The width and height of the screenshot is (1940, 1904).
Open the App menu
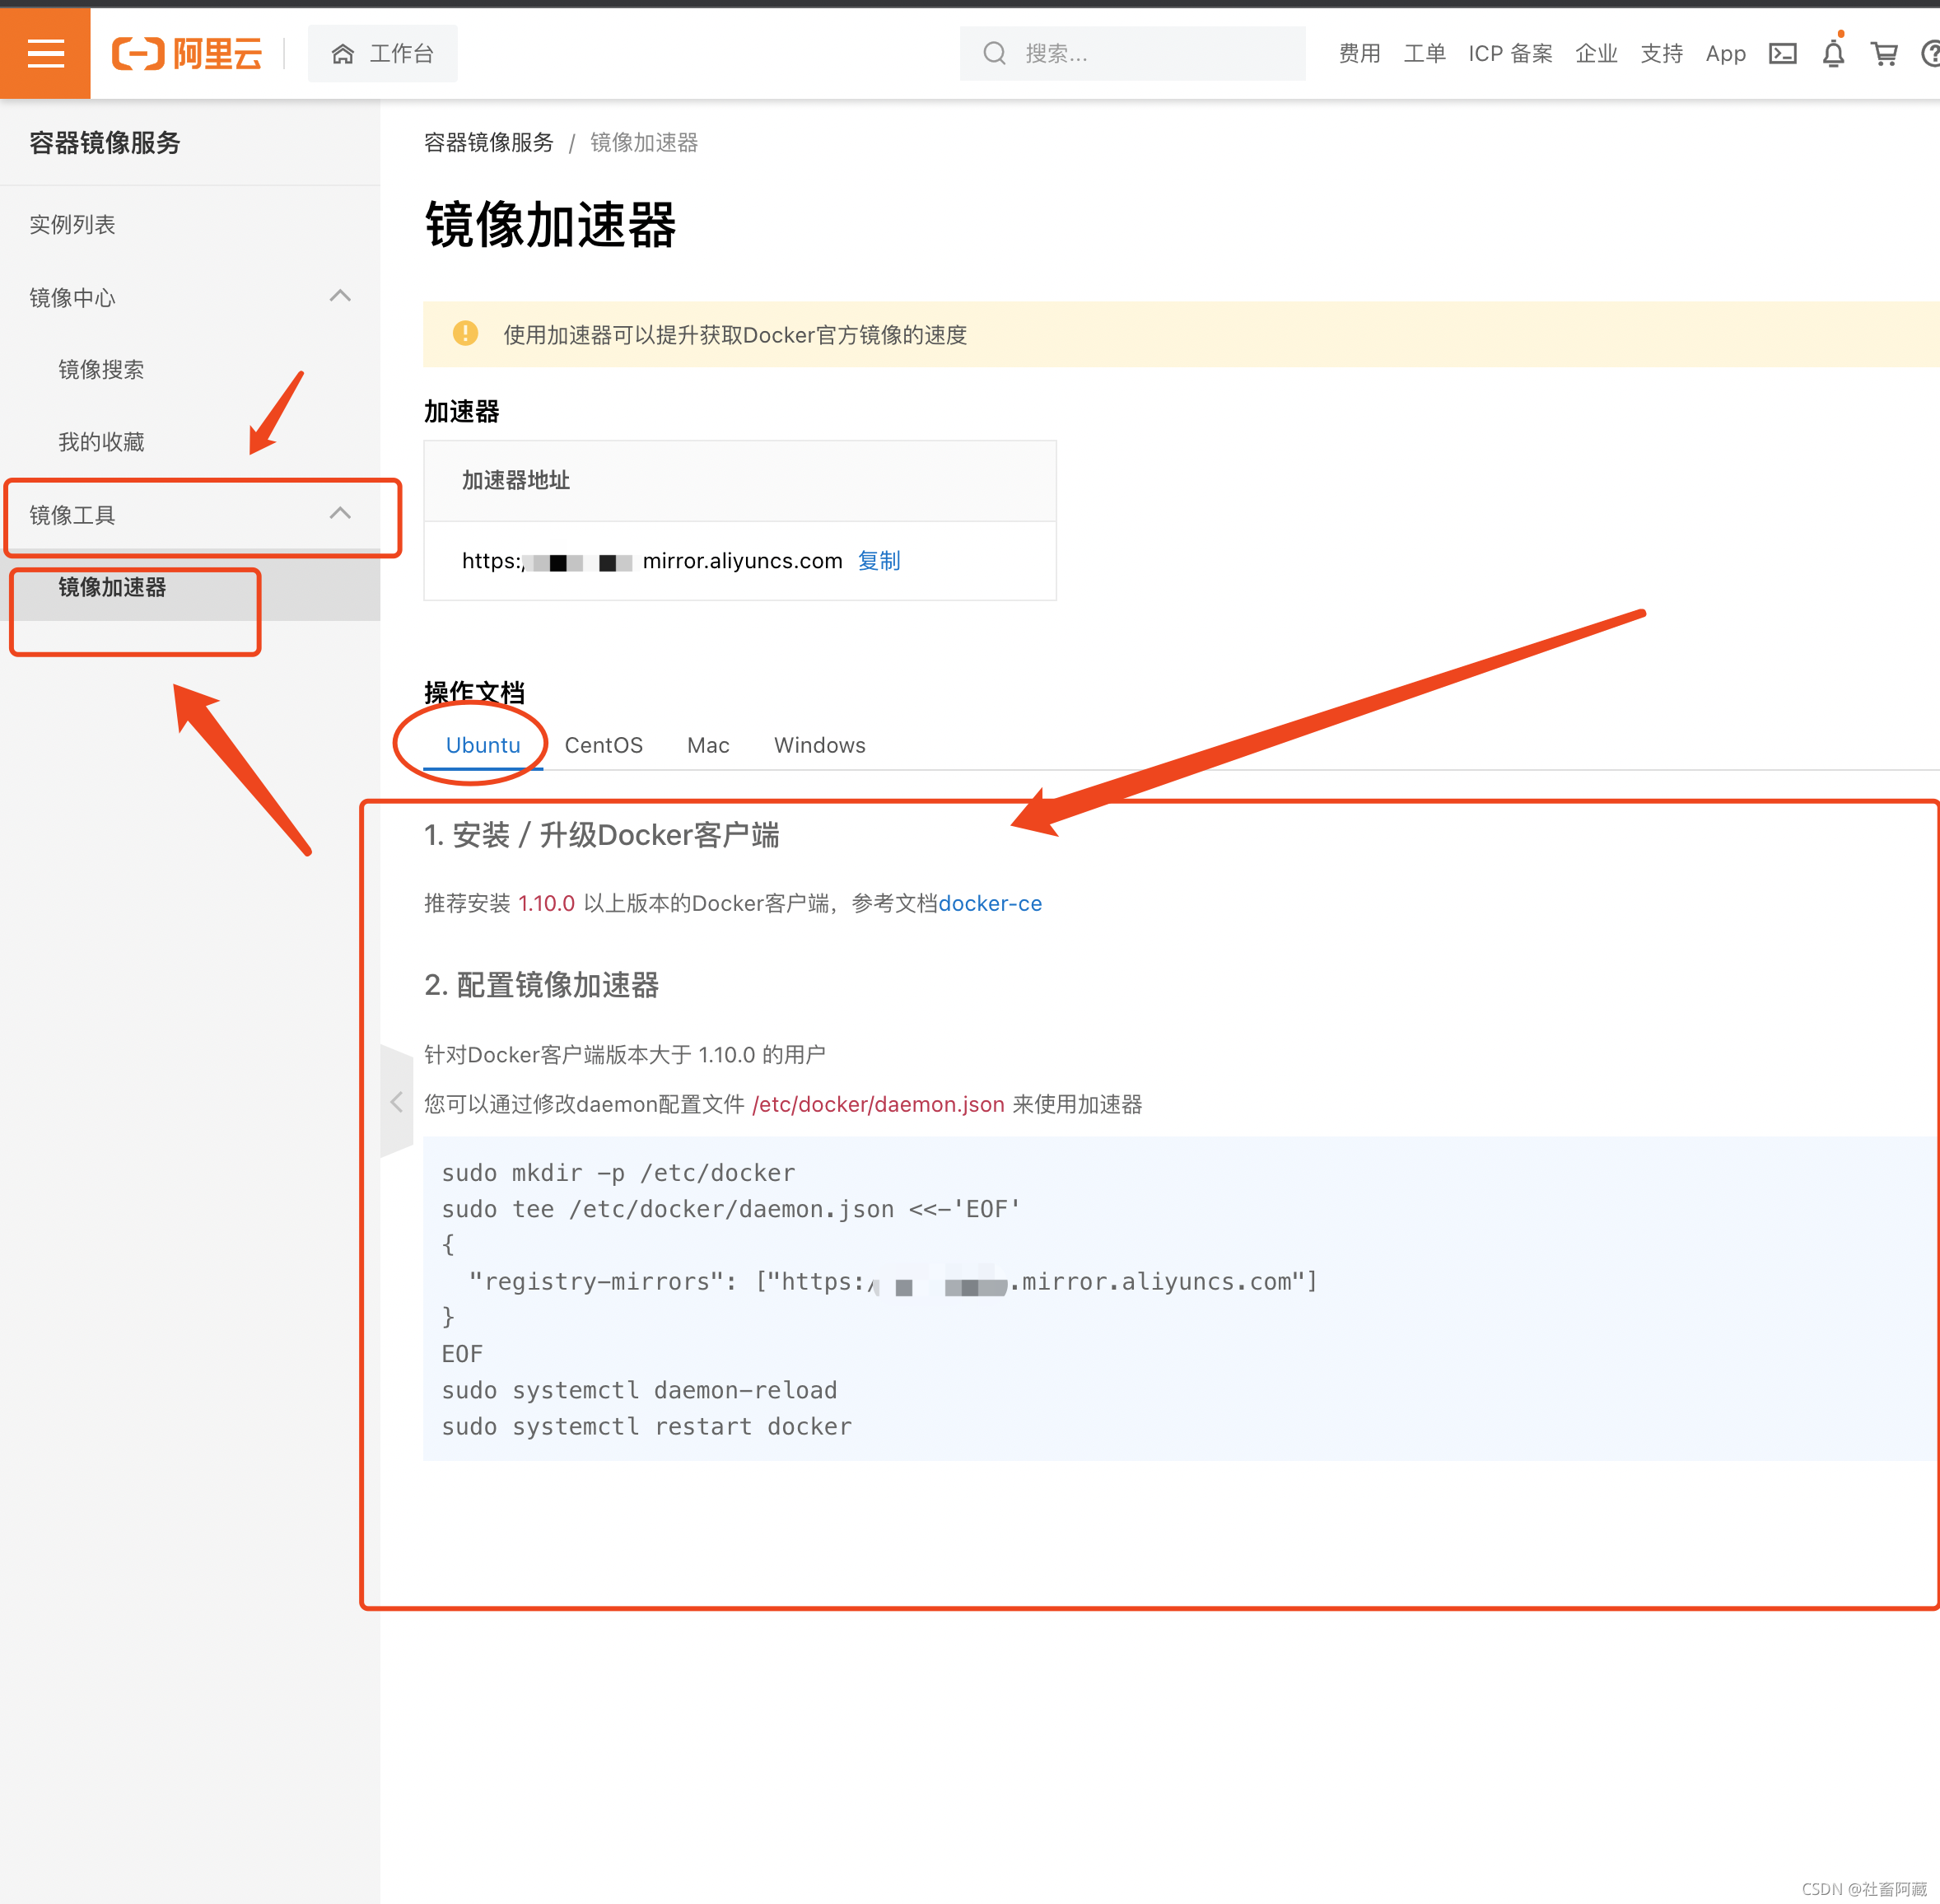click(1726, 54)
